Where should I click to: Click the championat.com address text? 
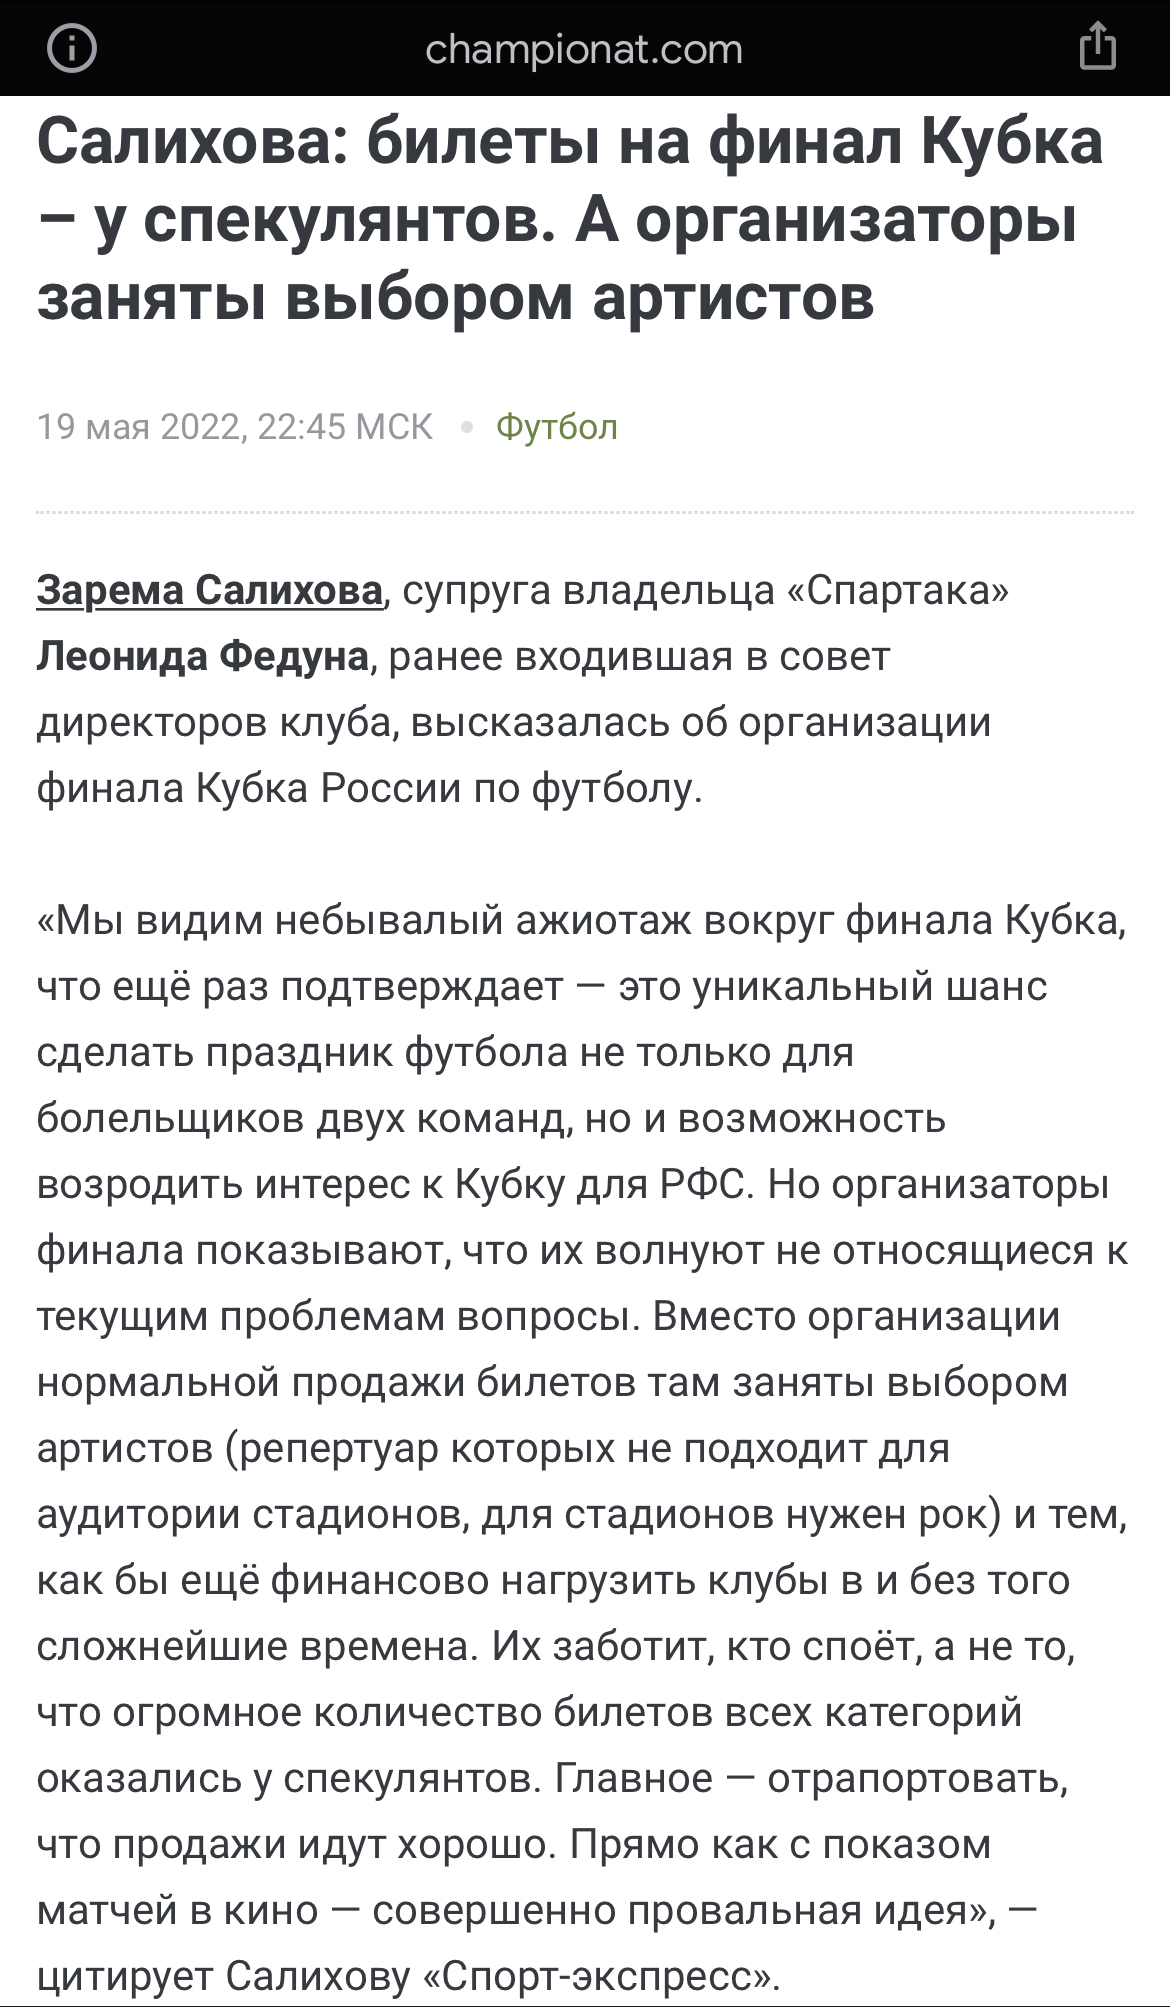point(584,49)
